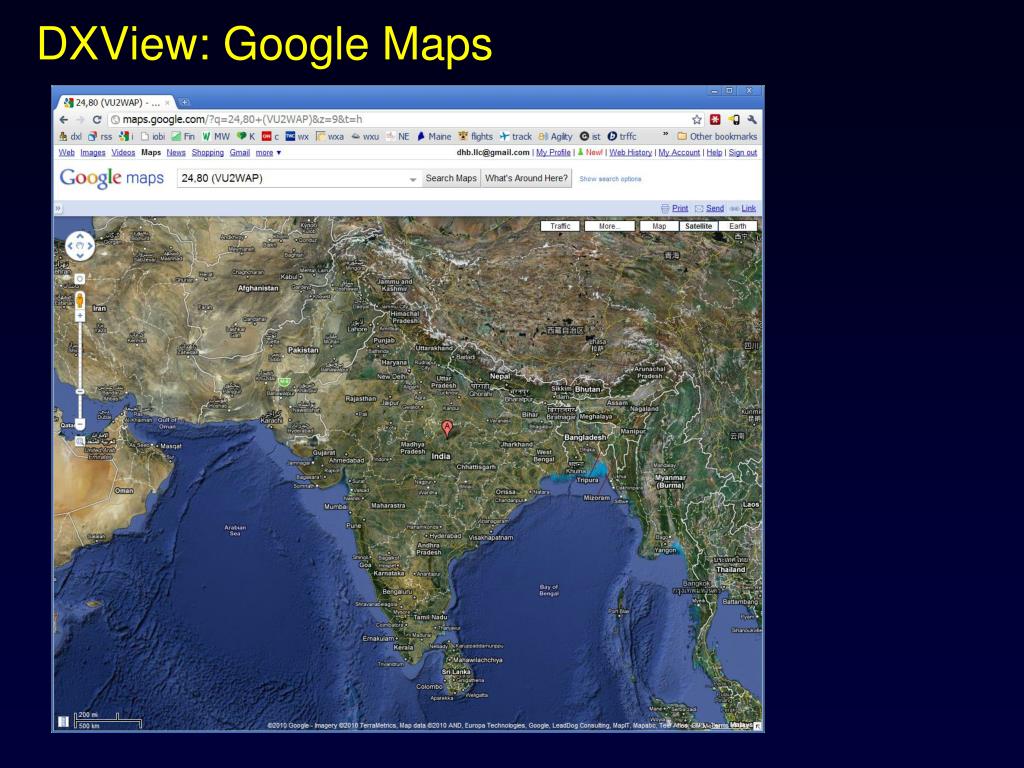Select the 24,80 (VU2WAP) browser tab

tap(116, 103)
